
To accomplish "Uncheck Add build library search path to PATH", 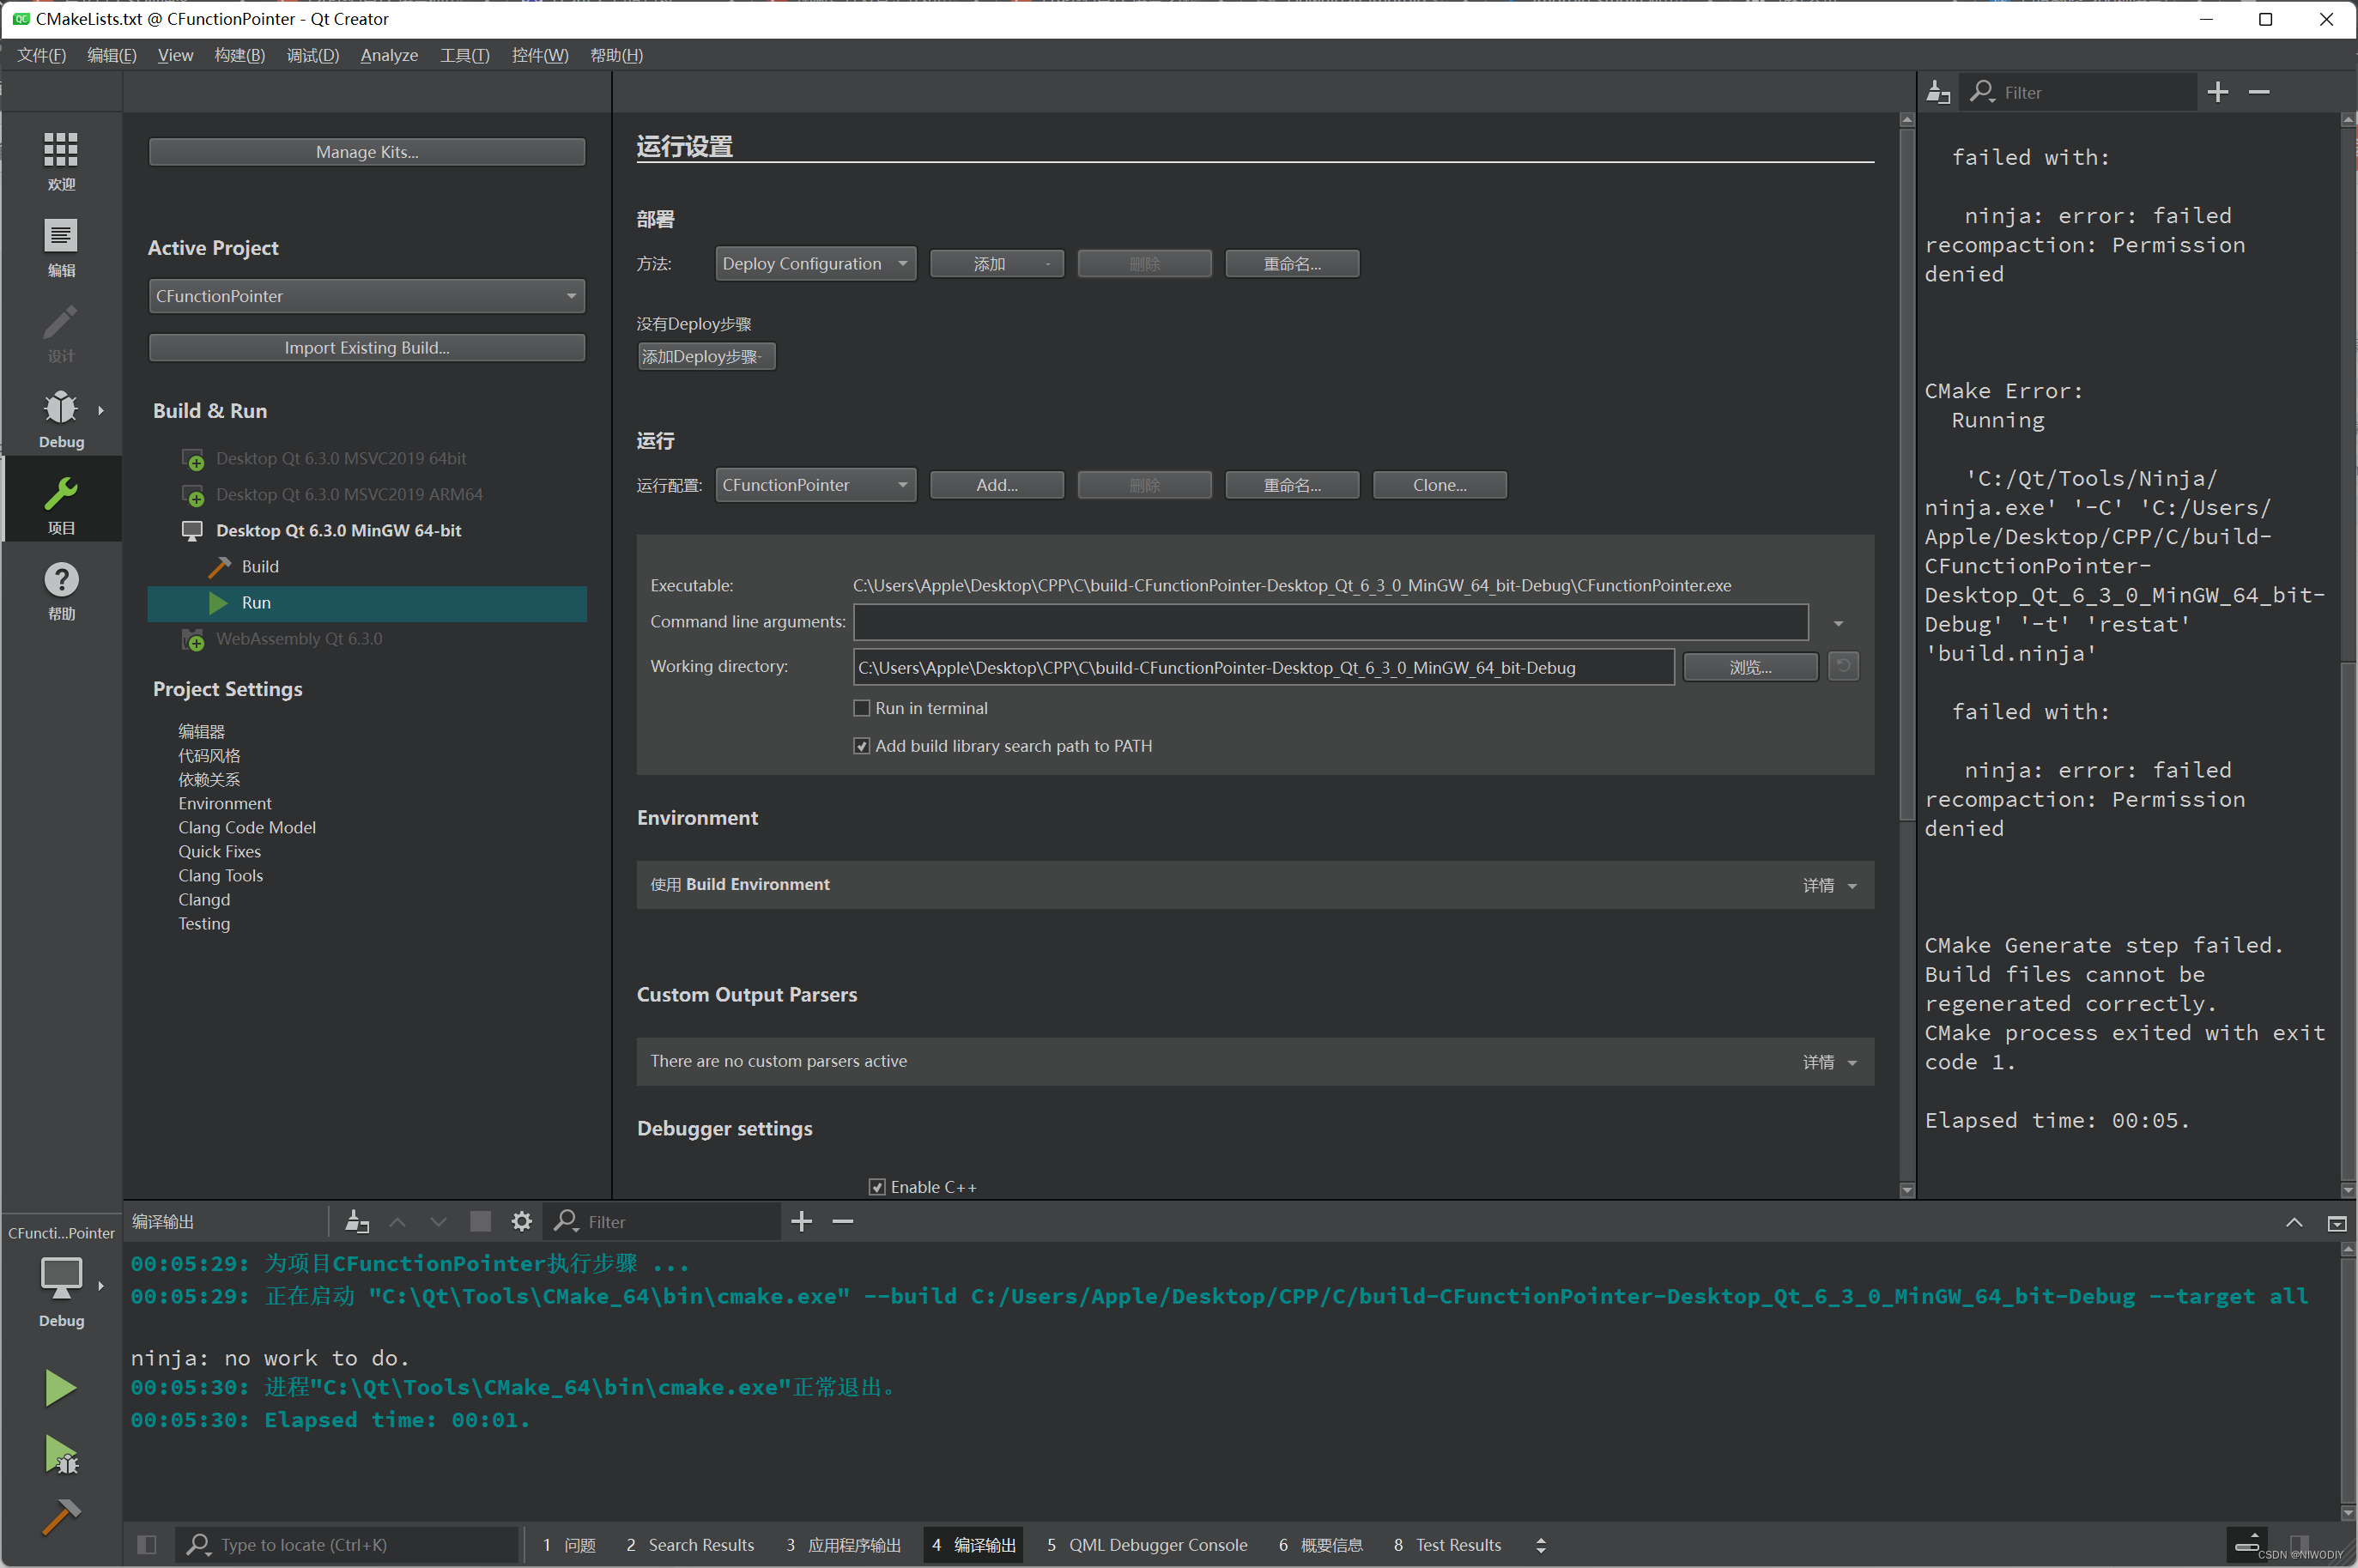I will 861,746.
